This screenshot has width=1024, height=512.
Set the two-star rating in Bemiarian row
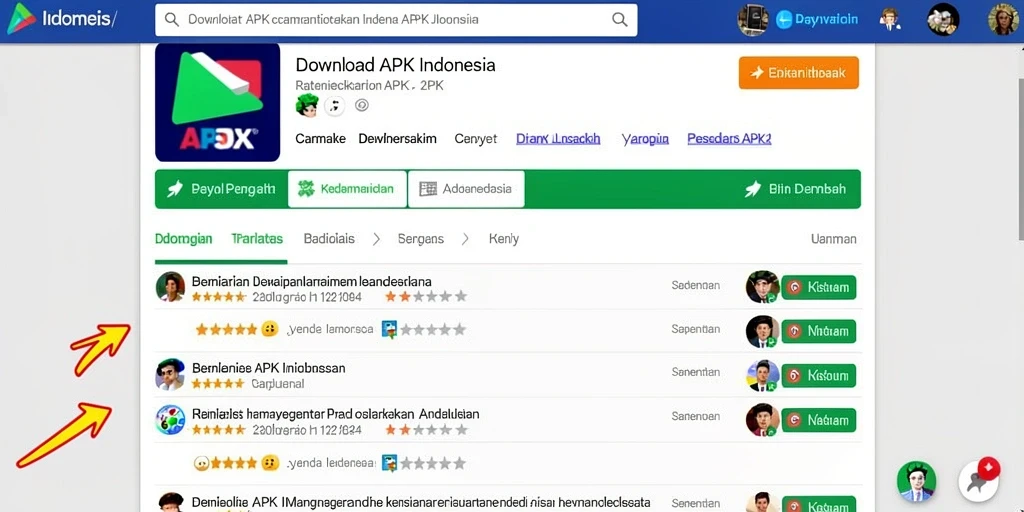426,297
